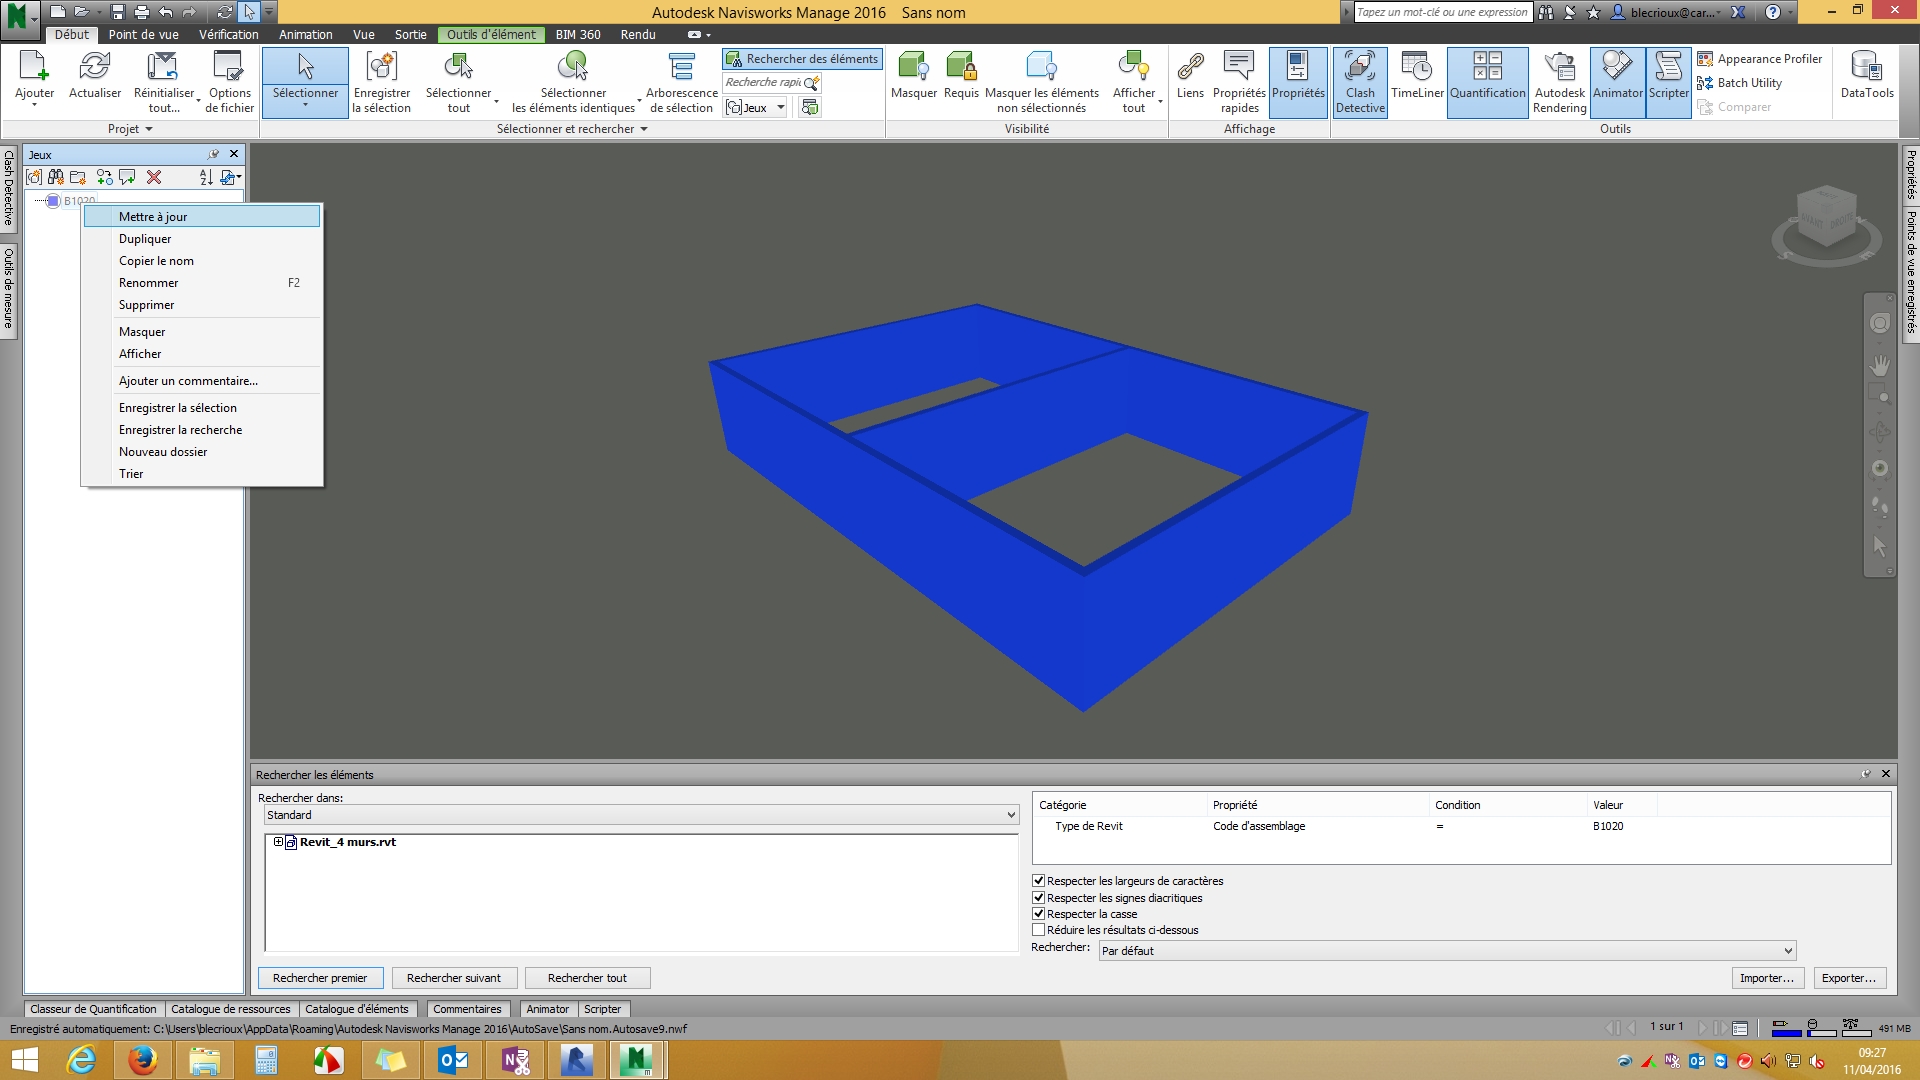
Task: Switch to the Point de vue ribbon tab
Action: pos(143,34)
